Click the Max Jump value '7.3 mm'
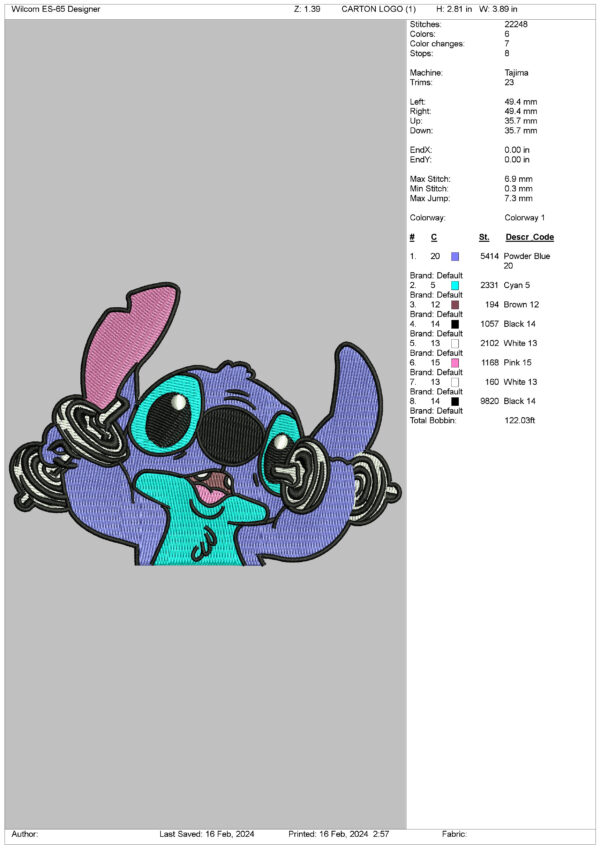The image size is (600, 849). coord(518,199)
